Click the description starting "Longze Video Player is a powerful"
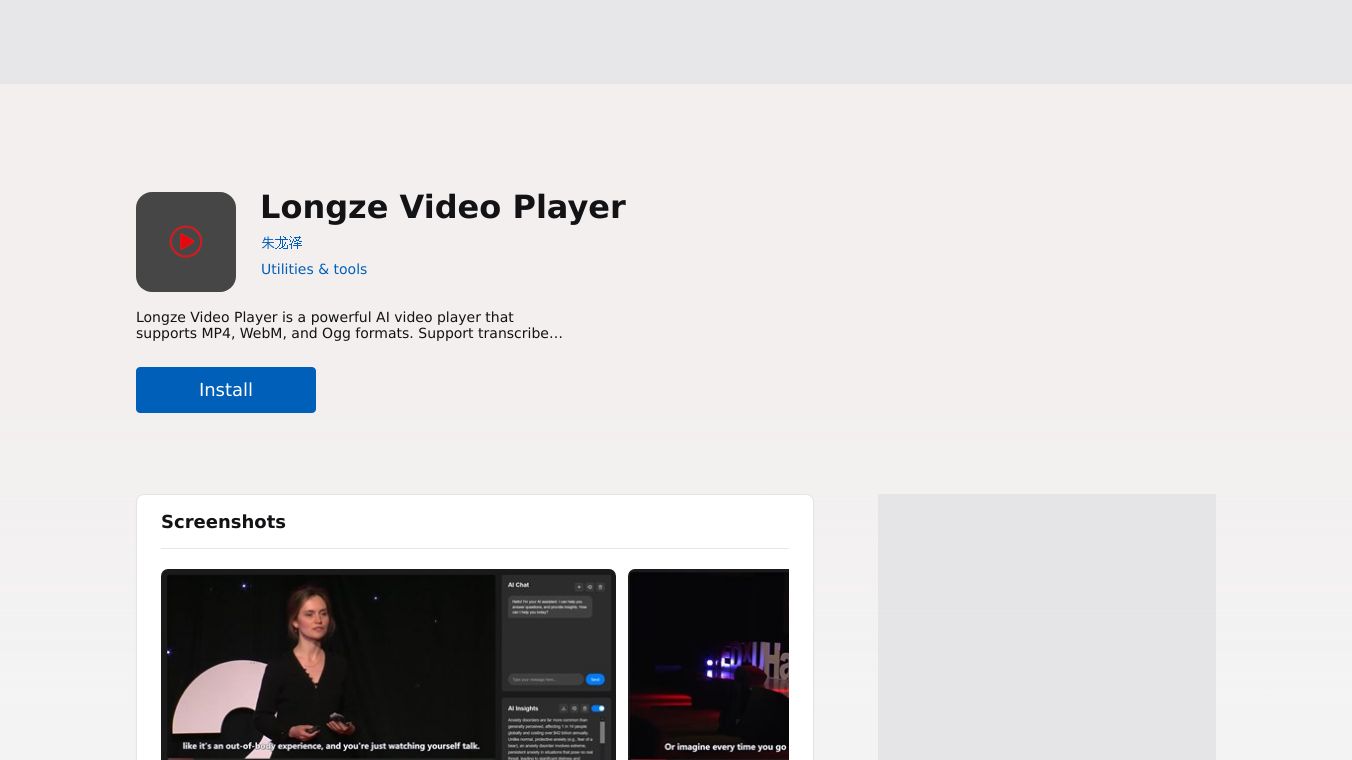This screenshot has height=760, width=1352. [x=350, y=325]
